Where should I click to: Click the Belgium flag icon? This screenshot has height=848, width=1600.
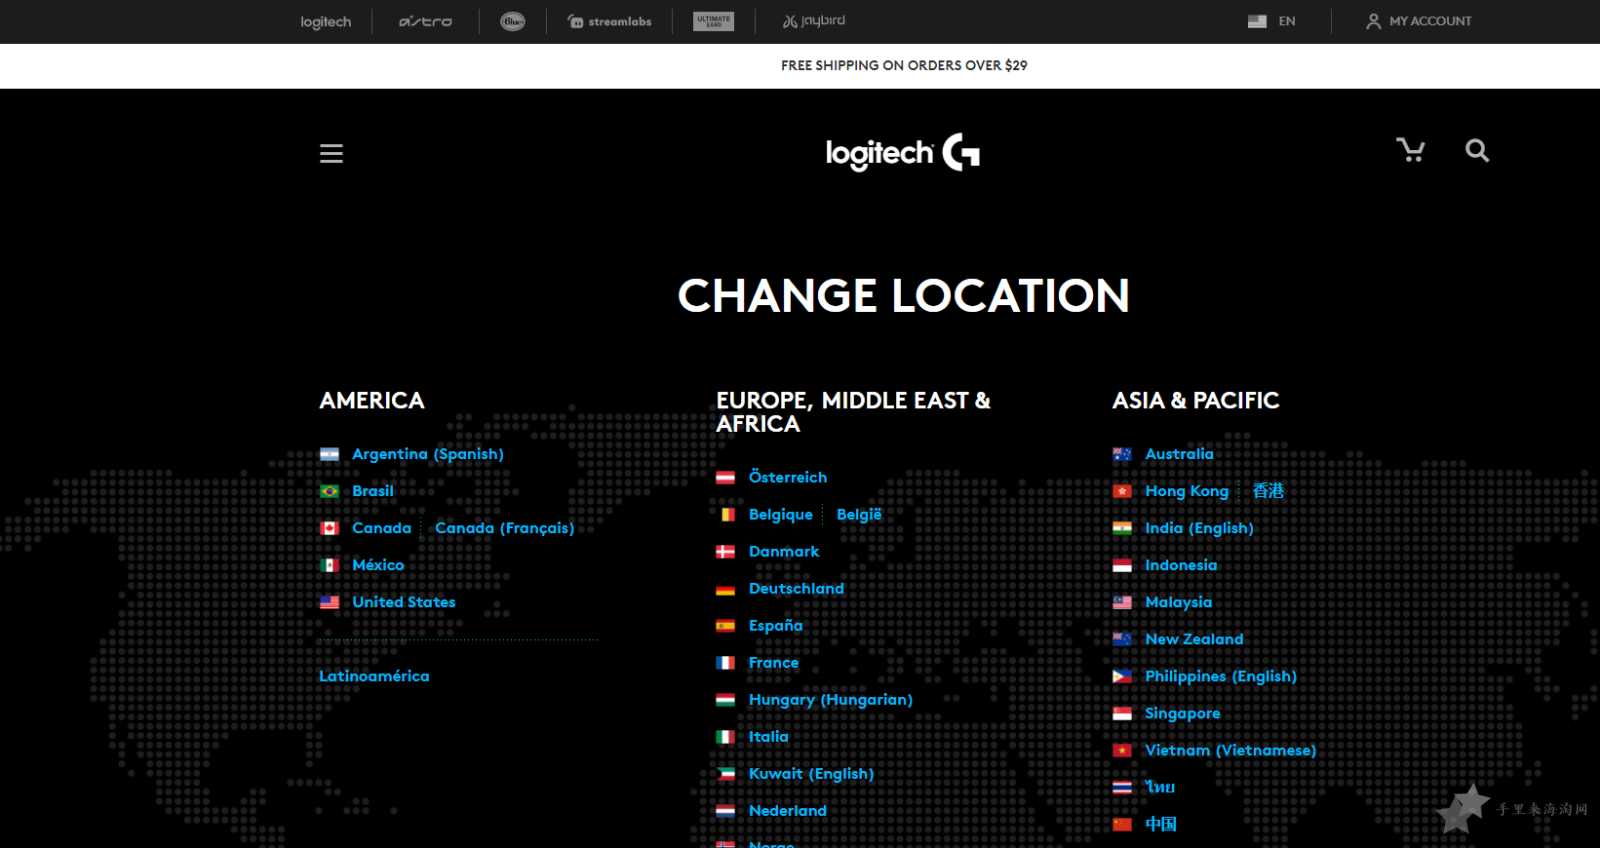[x=726, y=515]
